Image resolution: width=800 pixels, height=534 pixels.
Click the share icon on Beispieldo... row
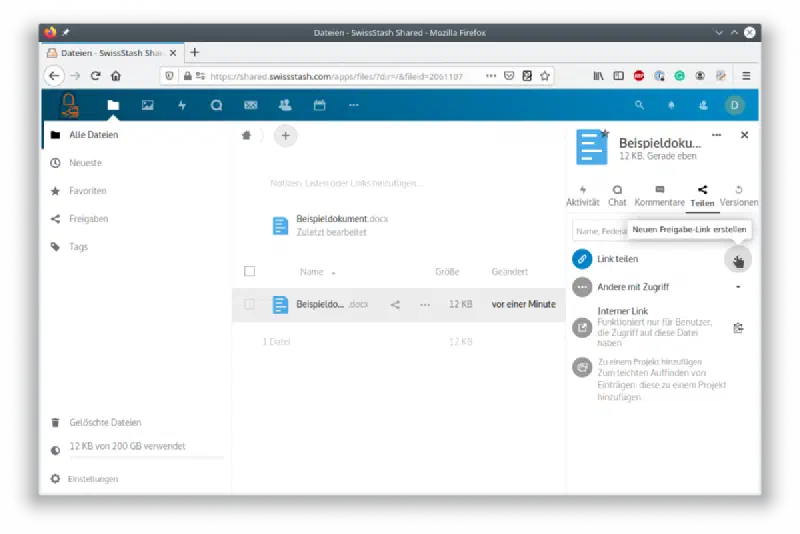point(395,304)
